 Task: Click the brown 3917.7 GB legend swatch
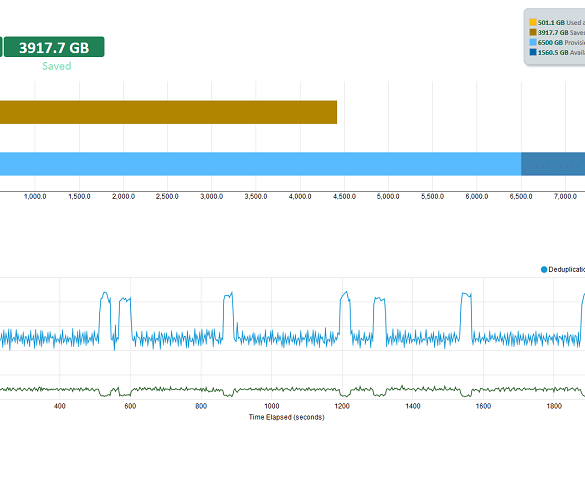pos(533,32)
